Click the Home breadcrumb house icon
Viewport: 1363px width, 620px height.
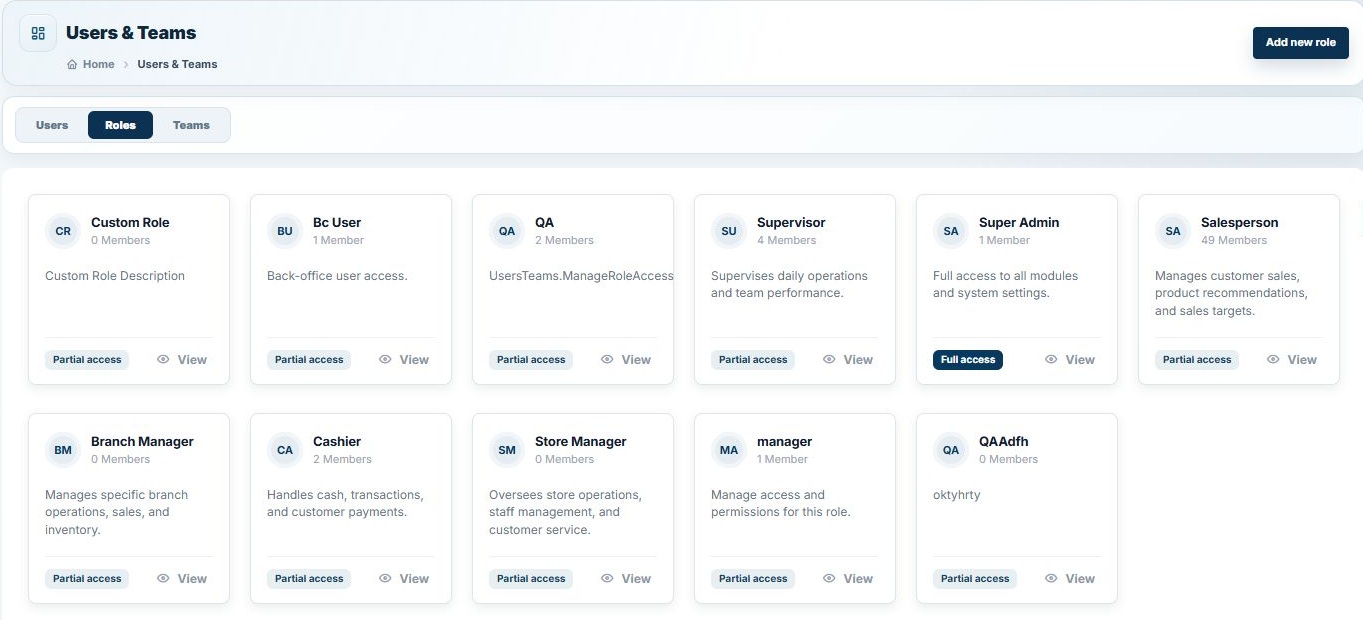click(x=72, y=64)
